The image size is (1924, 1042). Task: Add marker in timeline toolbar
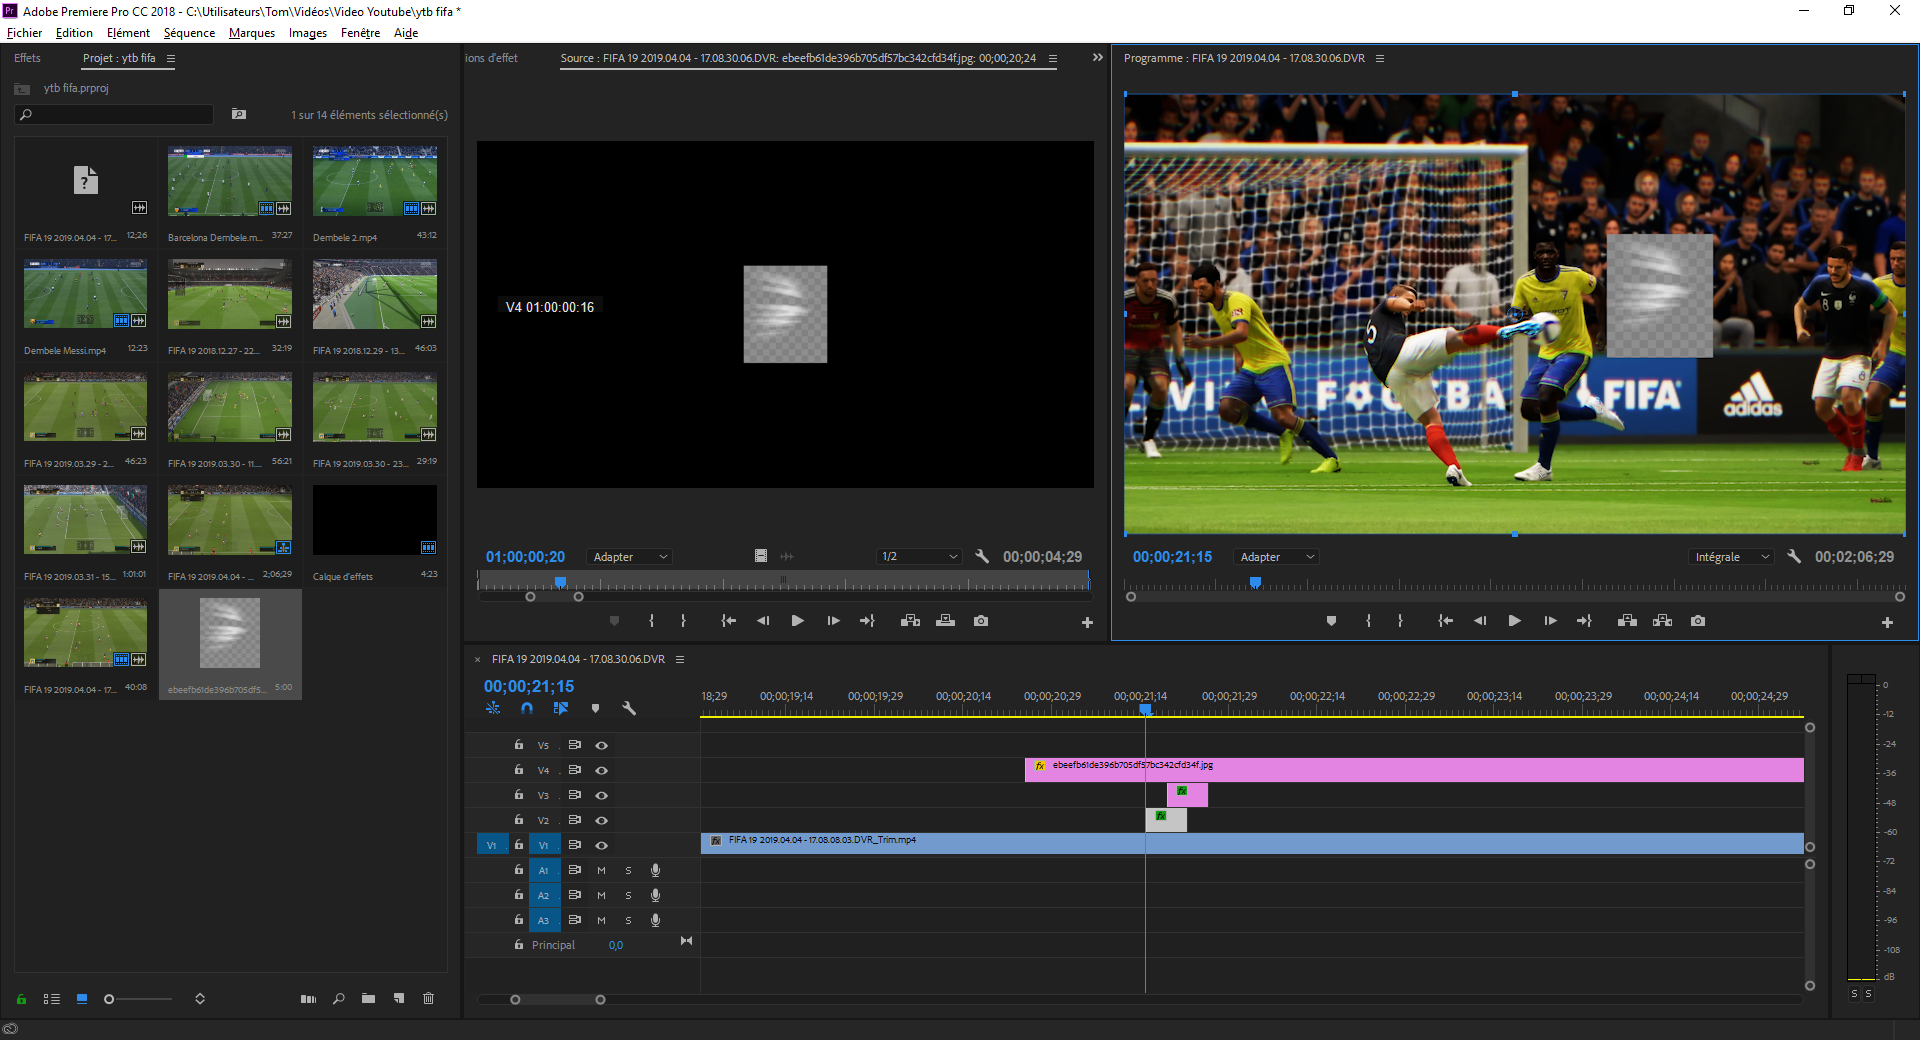(595, 708)
